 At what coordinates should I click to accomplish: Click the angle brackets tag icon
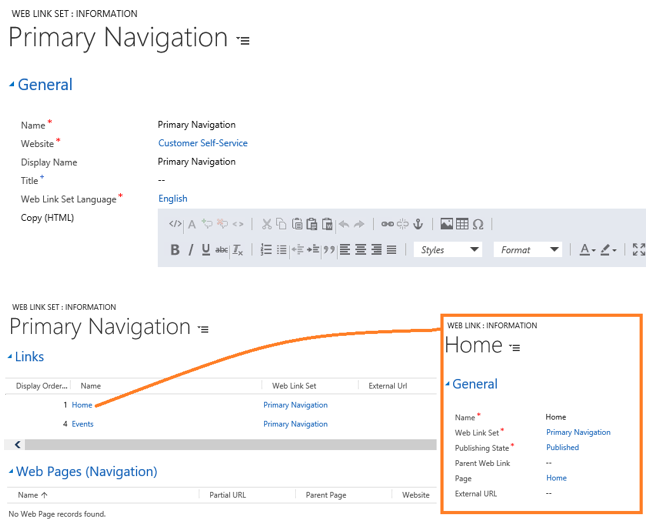coord(238,225)
